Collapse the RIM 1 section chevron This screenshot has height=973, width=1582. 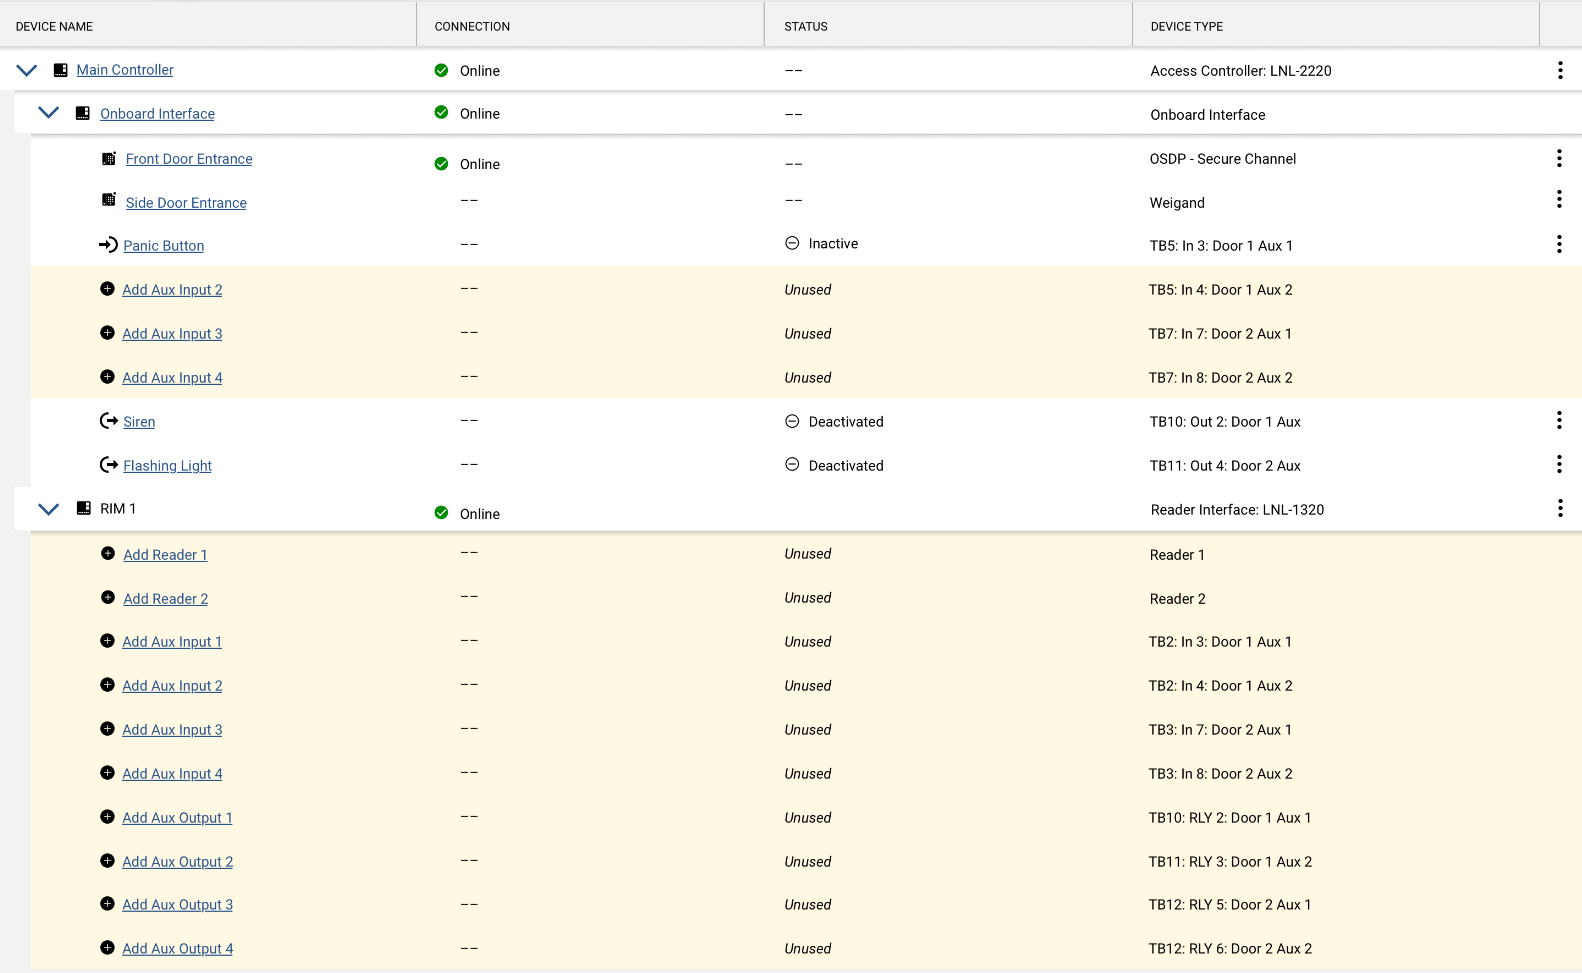(x=48, y=509)
